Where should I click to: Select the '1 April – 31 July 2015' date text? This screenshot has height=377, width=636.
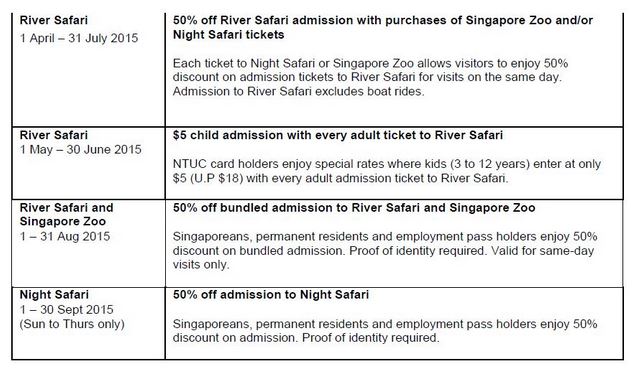click(x=79, y=38)
